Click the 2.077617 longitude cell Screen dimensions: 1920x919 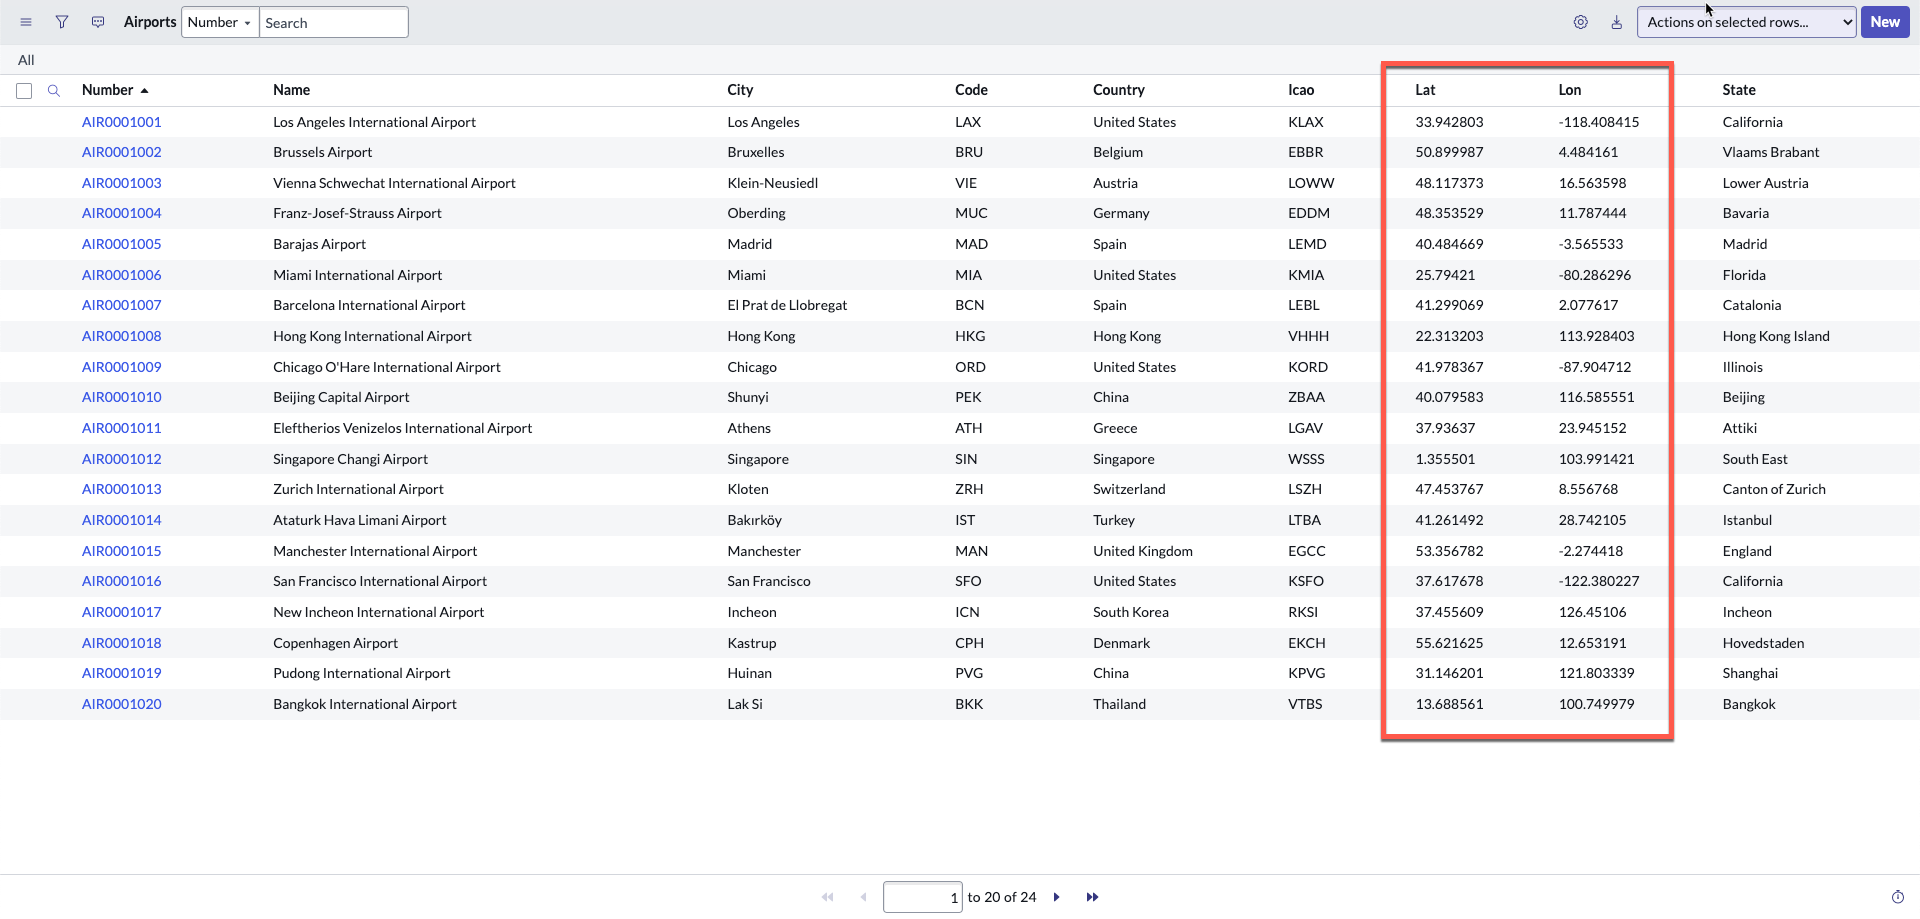[x=1588, y=305]
